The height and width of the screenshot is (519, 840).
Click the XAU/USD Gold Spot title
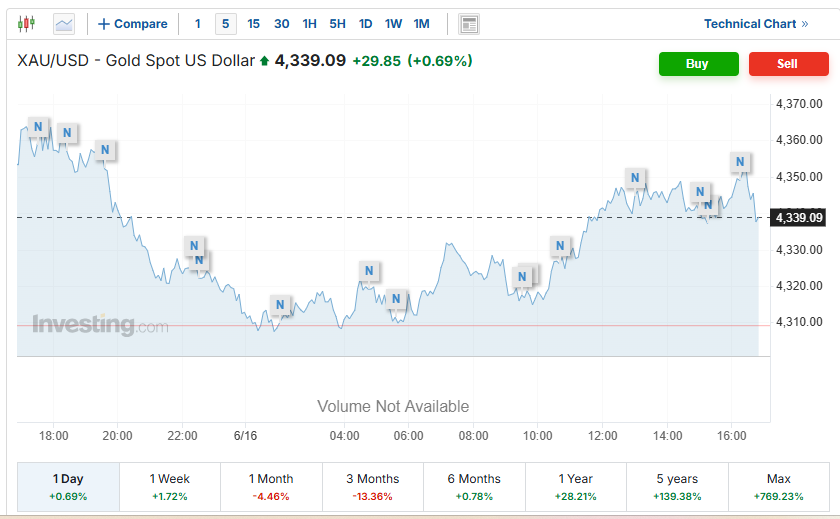136,61
